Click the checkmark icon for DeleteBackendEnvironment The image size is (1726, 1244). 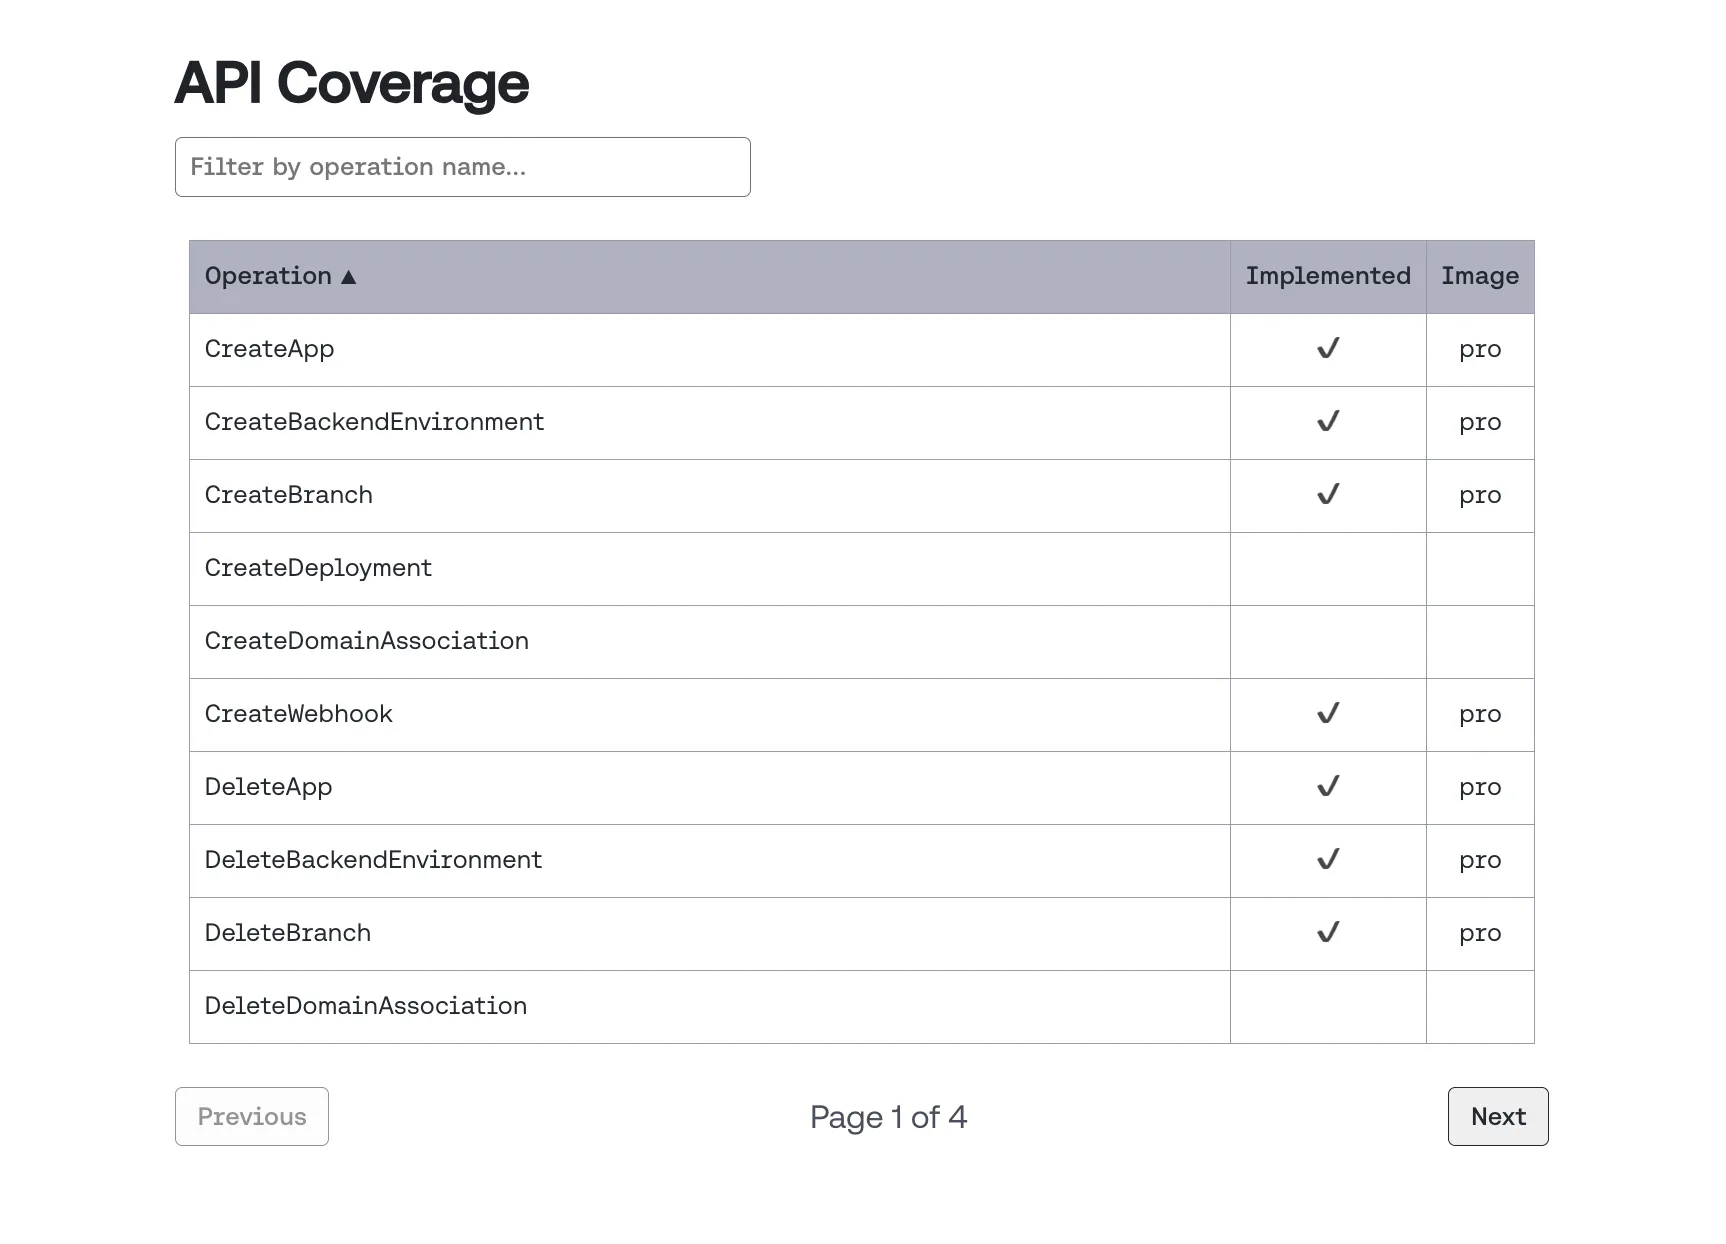(1327, 860)
